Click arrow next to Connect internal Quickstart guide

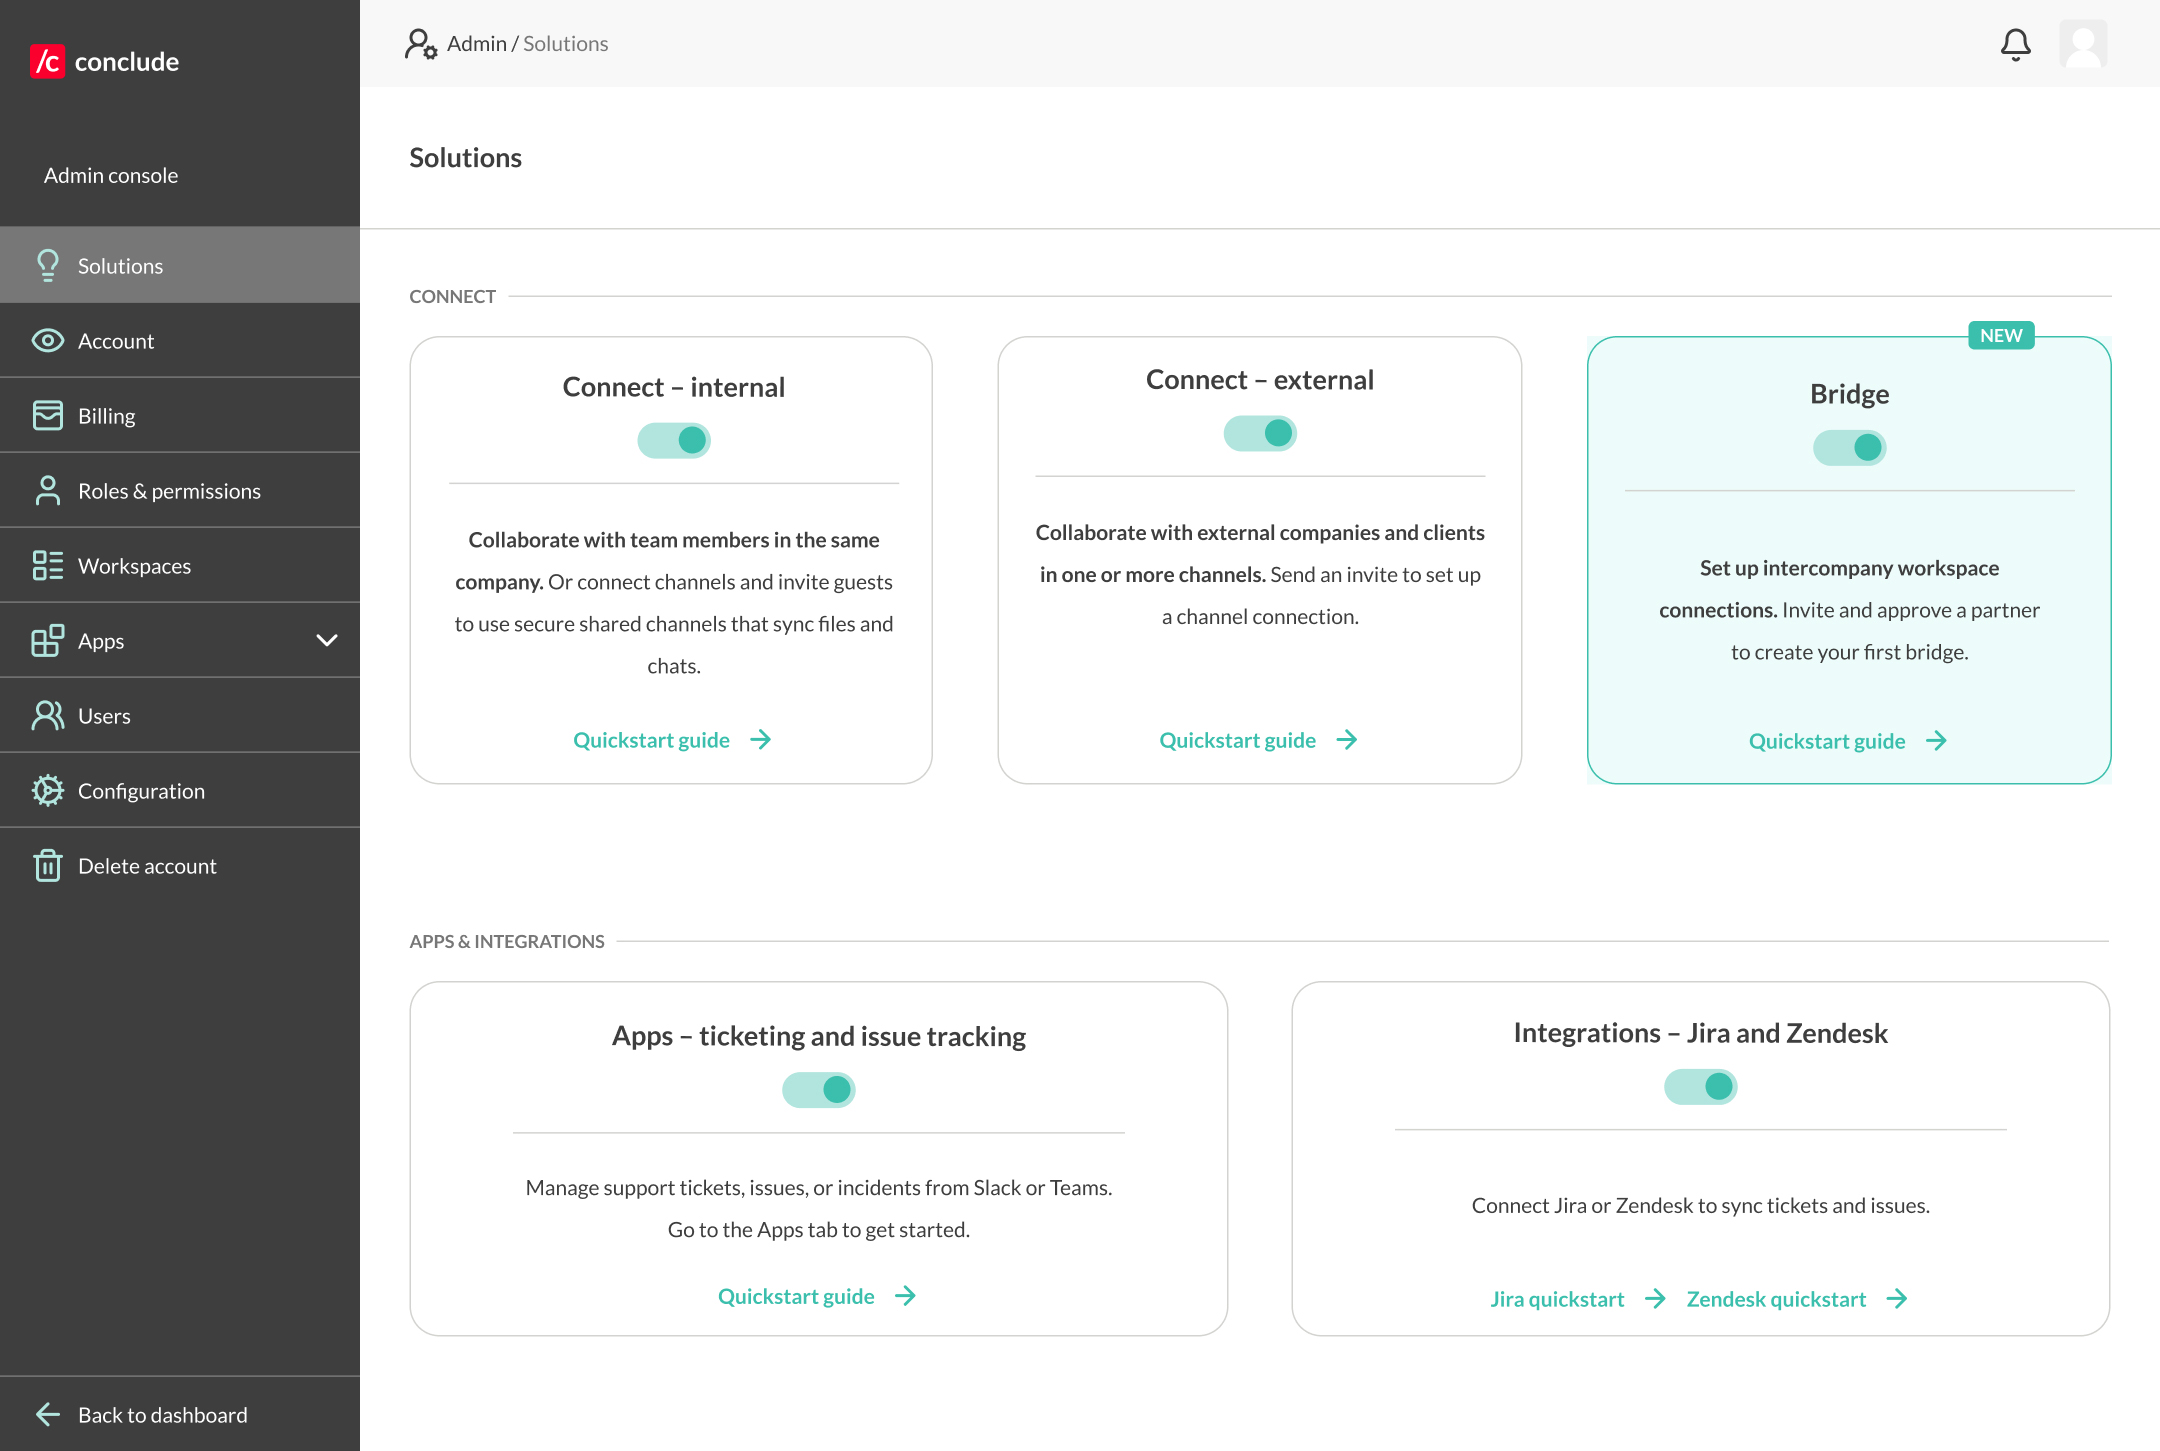tap(761, 739)
